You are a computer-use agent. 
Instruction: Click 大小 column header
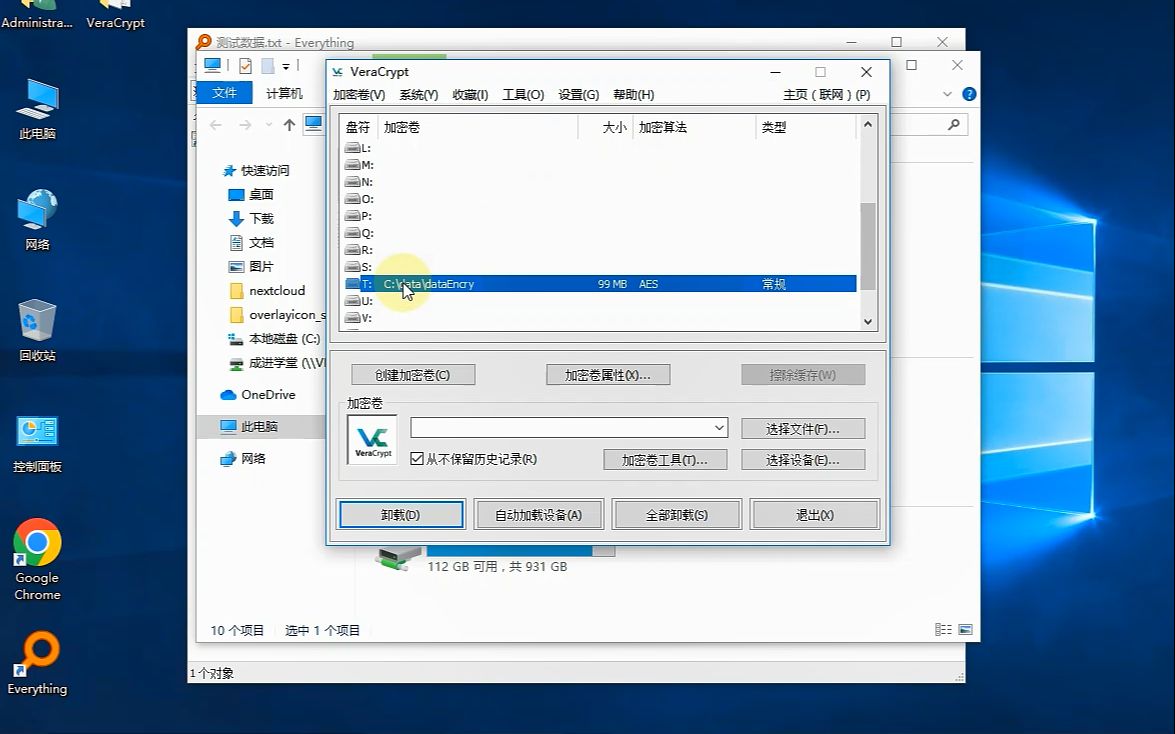point(605,127)
